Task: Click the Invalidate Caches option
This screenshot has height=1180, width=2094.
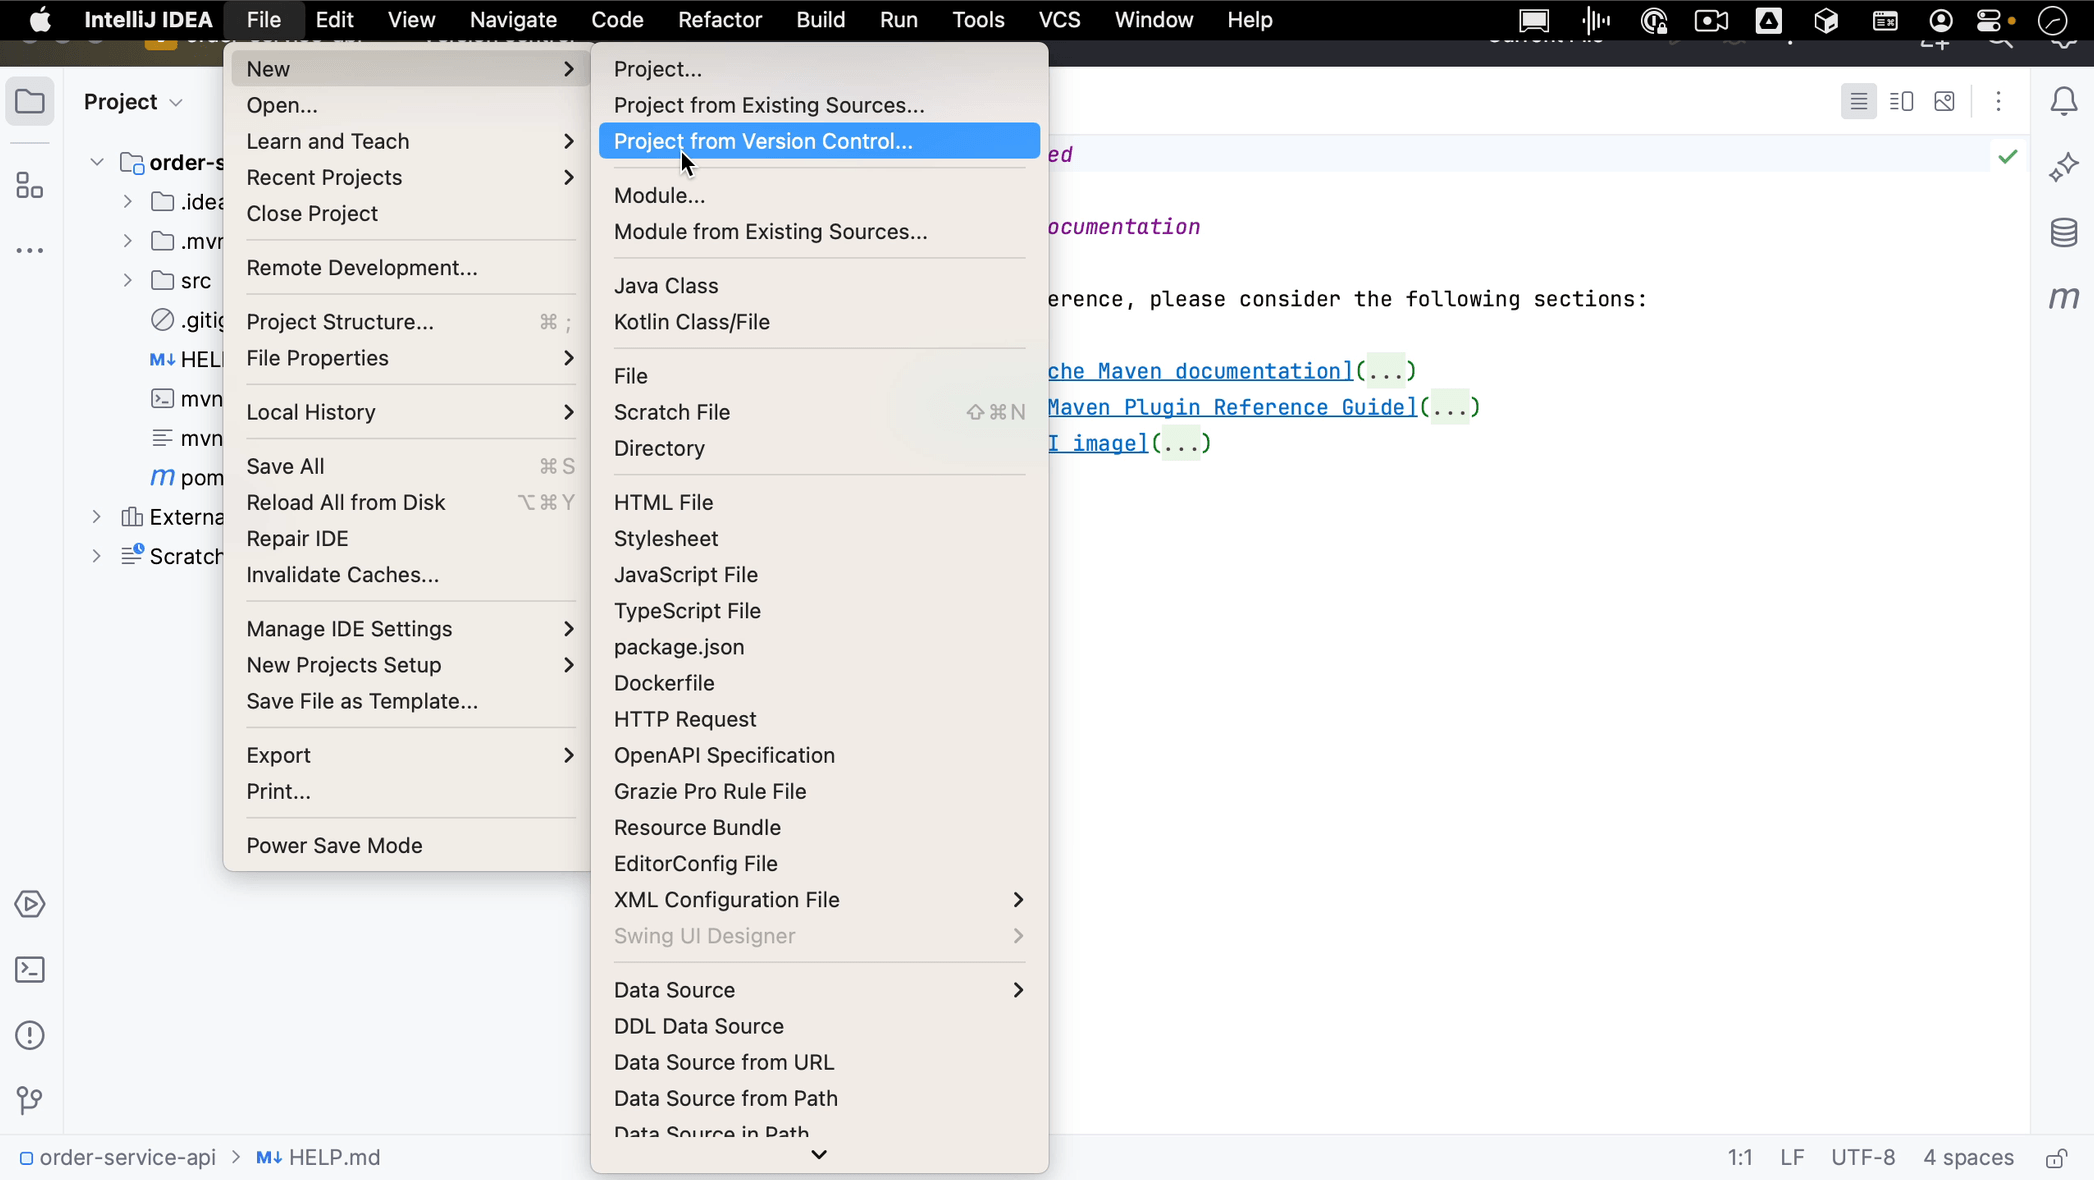Action: [342, 574]
